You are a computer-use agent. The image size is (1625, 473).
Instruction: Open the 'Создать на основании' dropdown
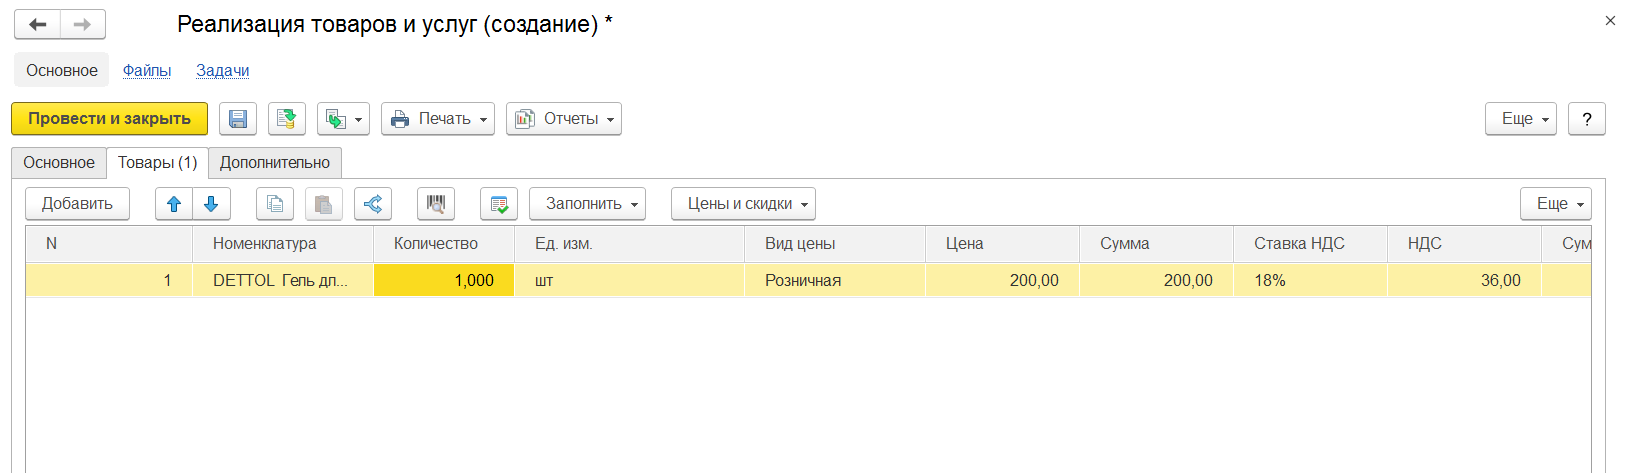(343, 119)
